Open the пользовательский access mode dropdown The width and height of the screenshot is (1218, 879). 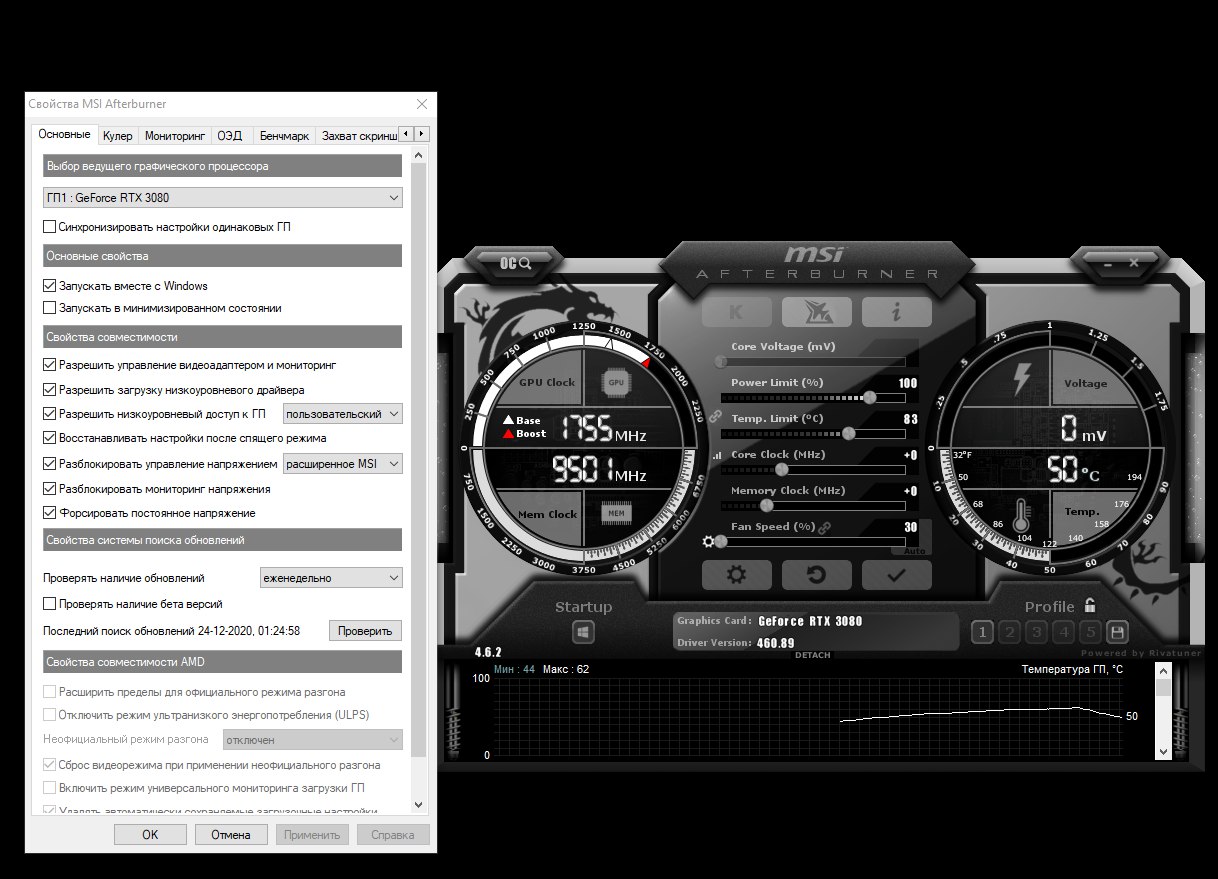(x=343, y=414)
